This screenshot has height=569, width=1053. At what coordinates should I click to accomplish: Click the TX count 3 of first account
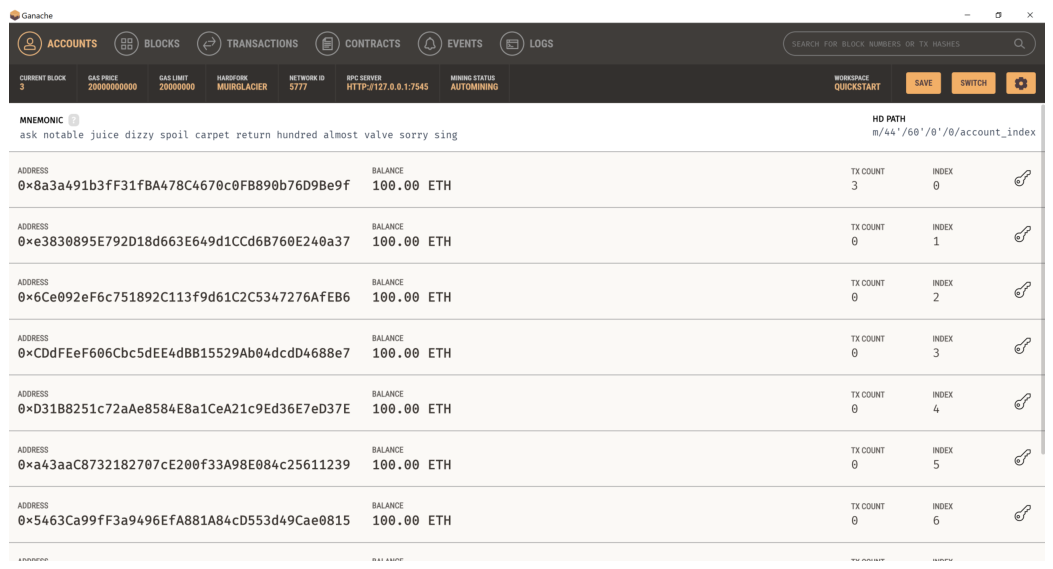[854, 186]
